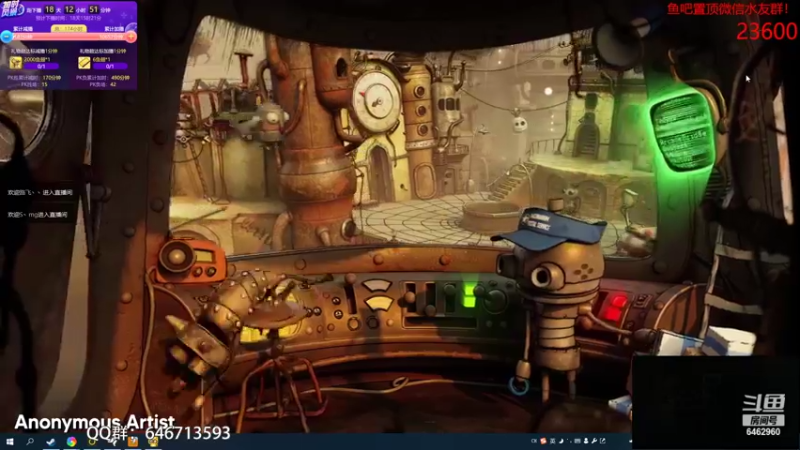
Task: Click the Anonymous Artist caption
Action: (94, 422)
